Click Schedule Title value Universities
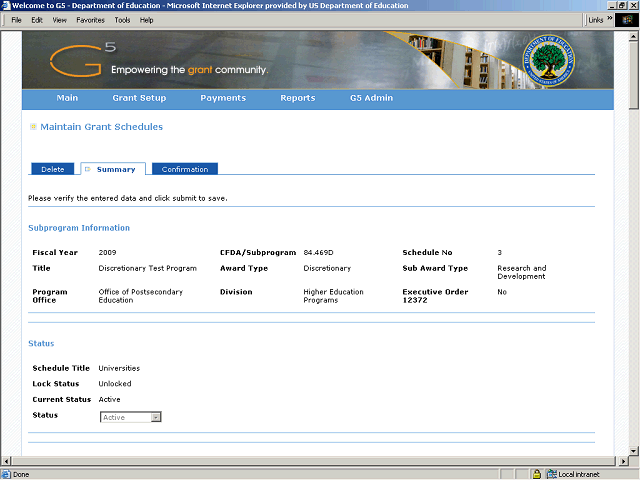Viewport: 640px width, 480px height. 119,368
